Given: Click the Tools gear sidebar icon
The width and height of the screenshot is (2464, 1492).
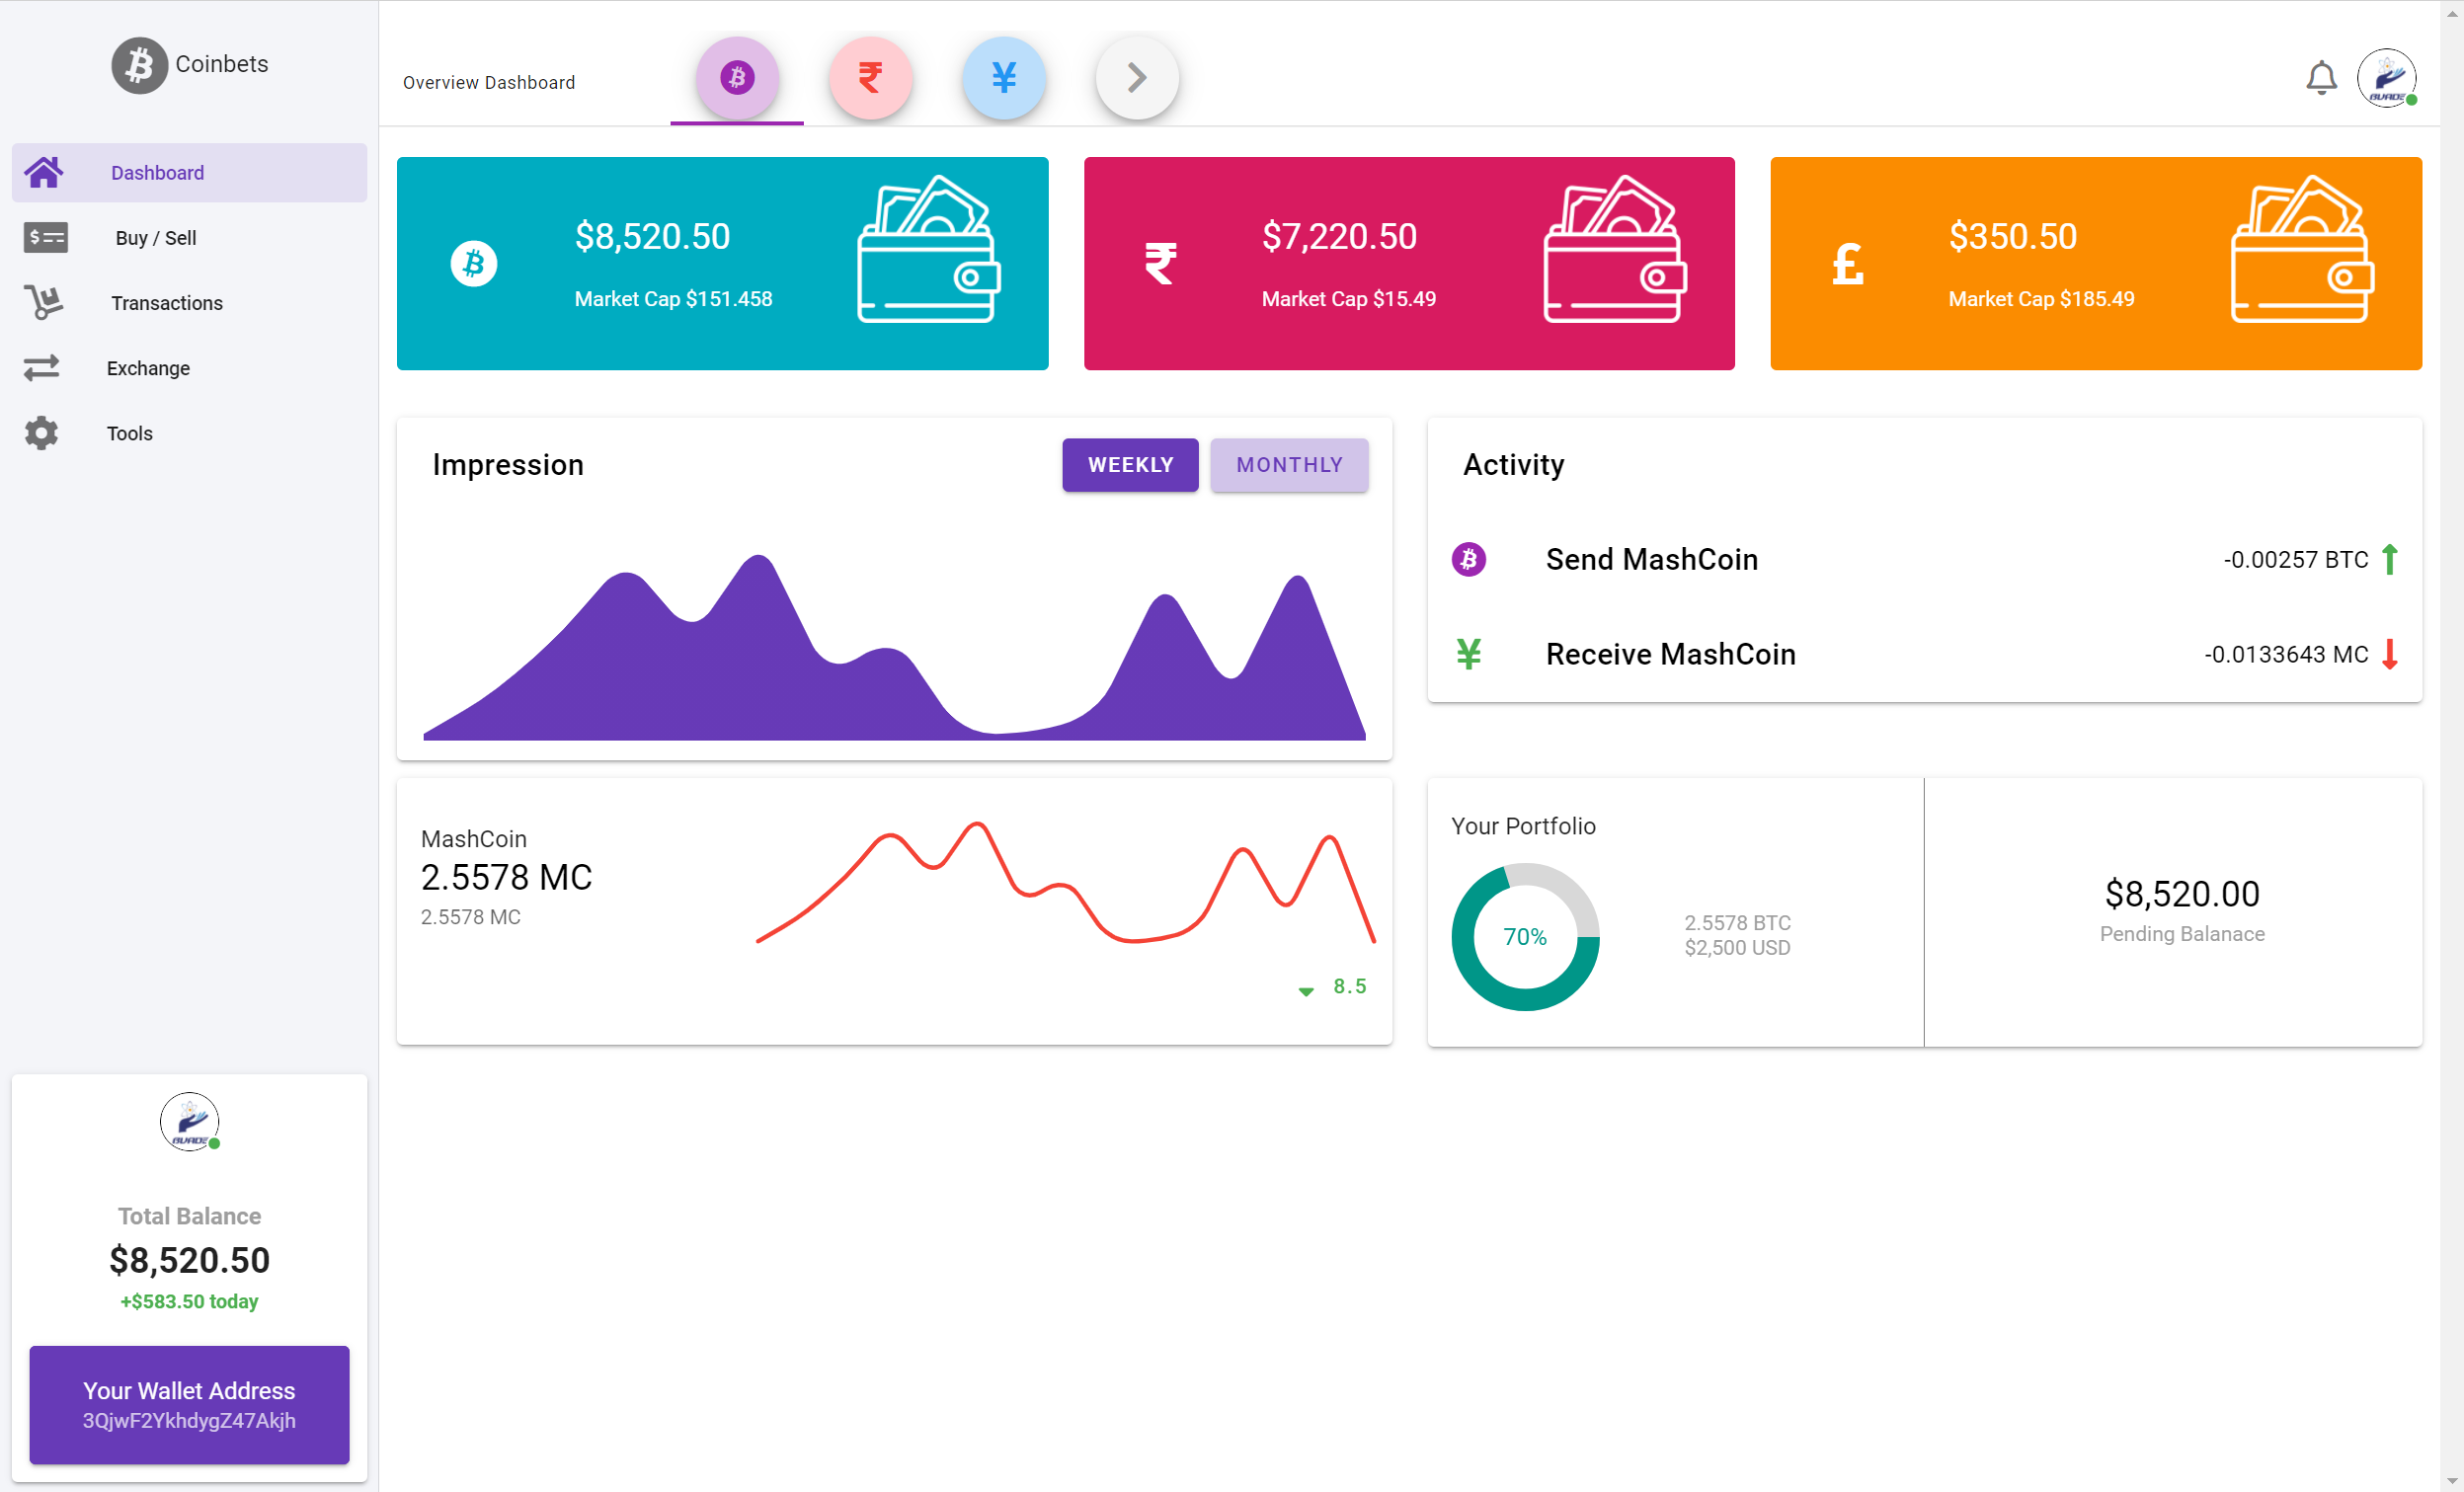Looking at the screenshot, I should tap(42, 433).
